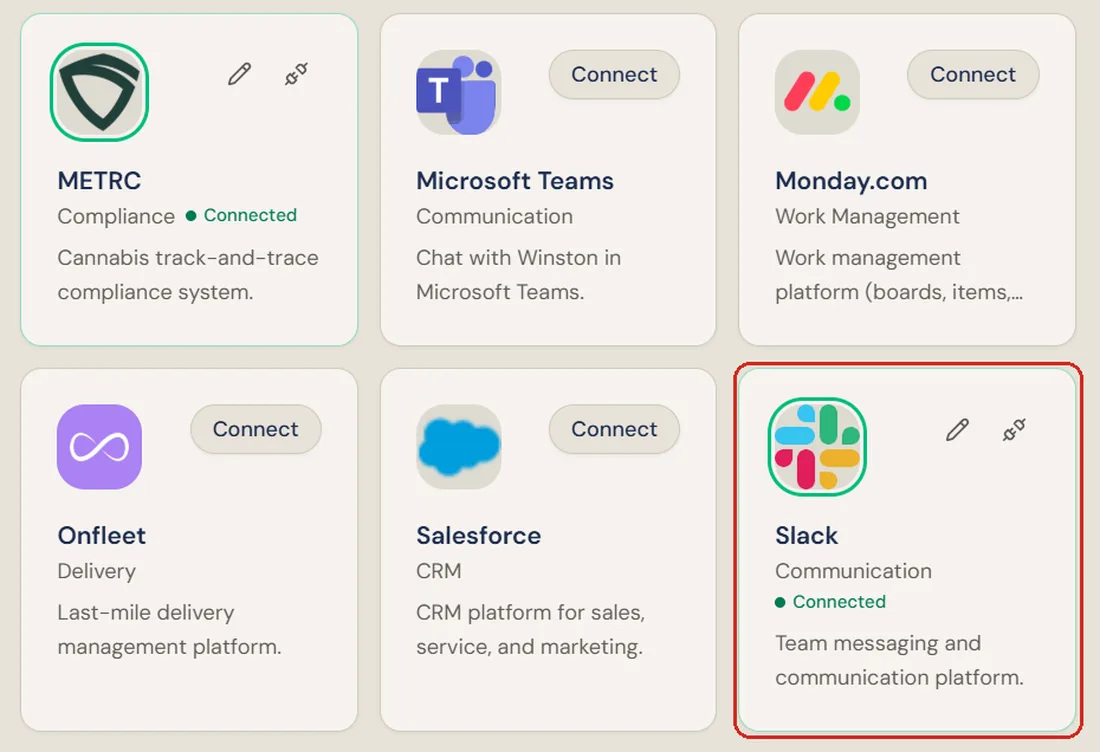Disconnect METRC using the plug icon
This screenshot has height=752, width=1100.
click(x=296, y=74)
